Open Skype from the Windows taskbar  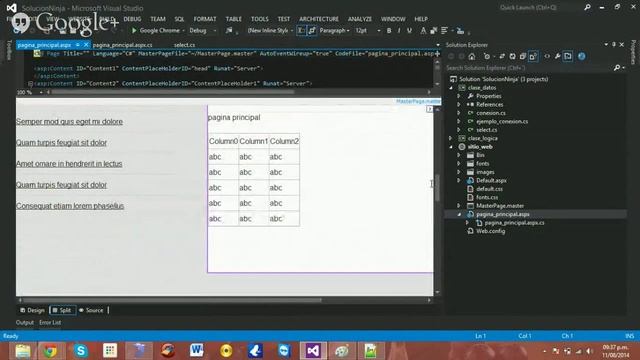point(81,351)
